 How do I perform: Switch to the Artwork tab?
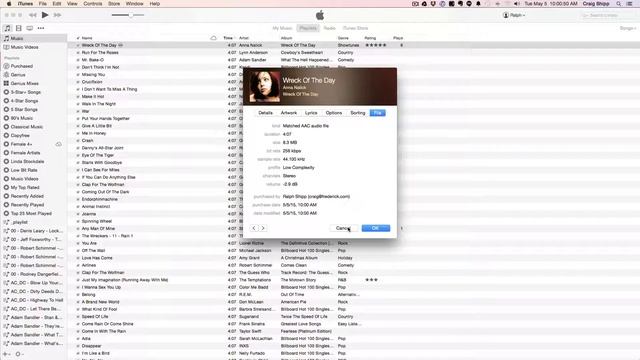pyautogui.click(x=289, y=113)
